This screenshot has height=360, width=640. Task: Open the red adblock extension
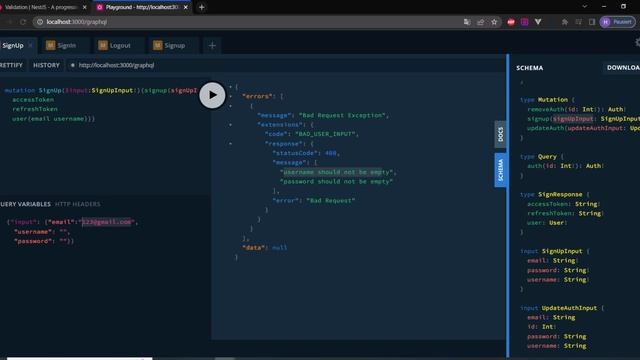coord(511,22)
